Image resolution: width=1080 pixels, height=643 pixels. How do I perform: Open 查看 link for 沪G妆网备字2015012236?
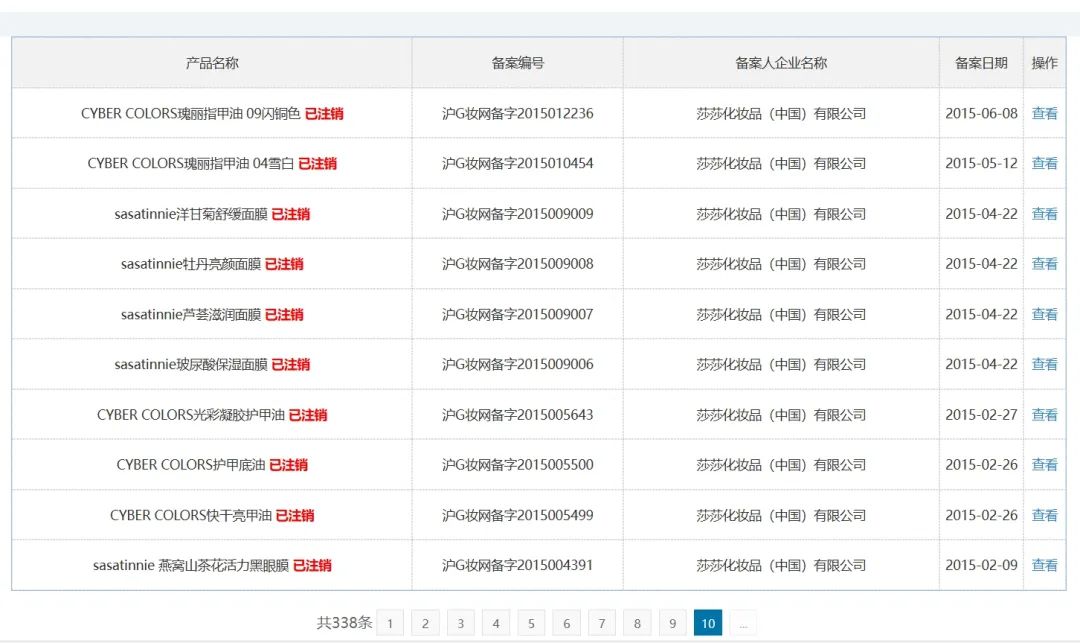coord(1044,113)
